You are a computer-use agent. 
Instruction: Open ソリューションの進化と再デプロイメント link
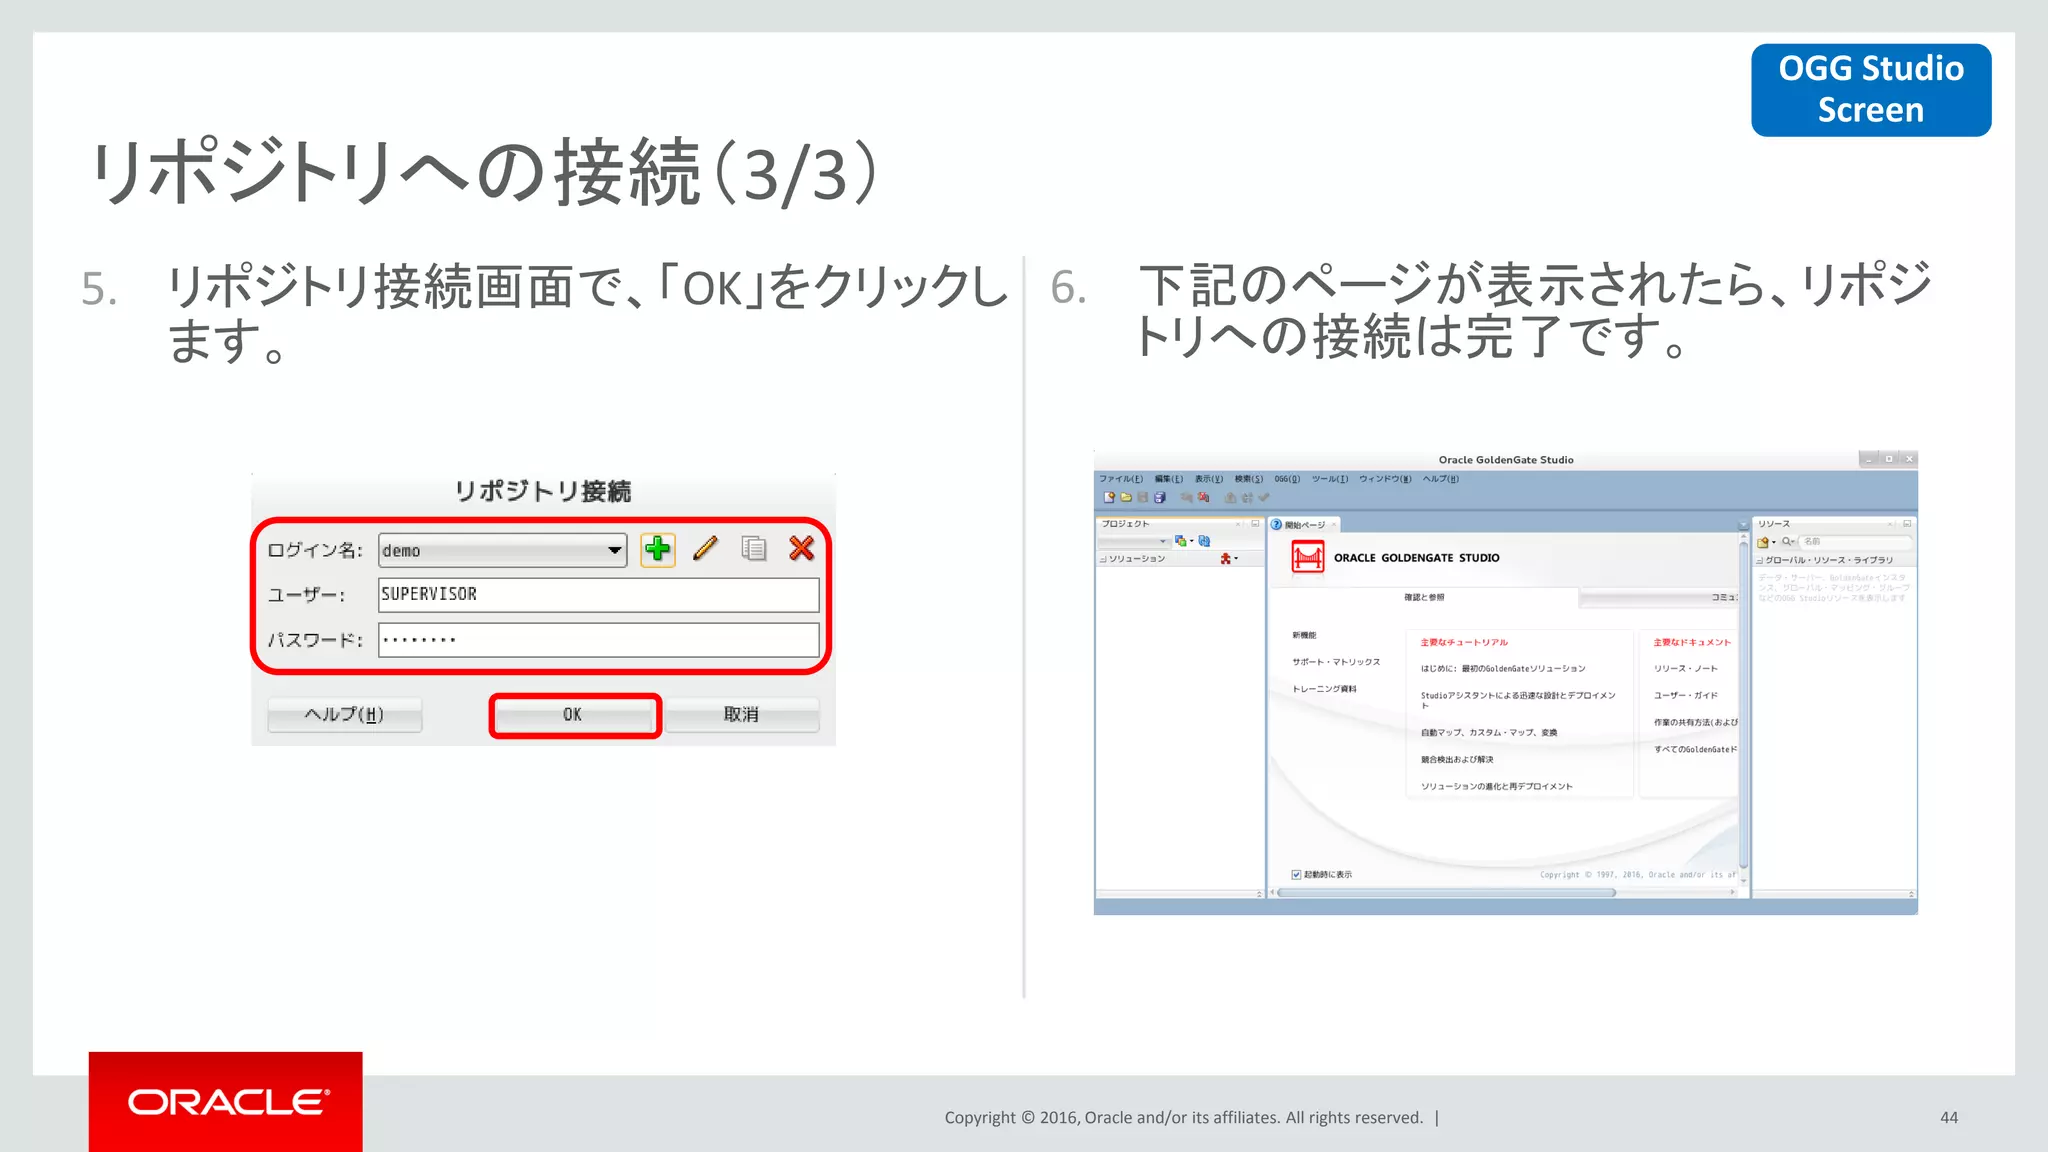point(1497,787)
